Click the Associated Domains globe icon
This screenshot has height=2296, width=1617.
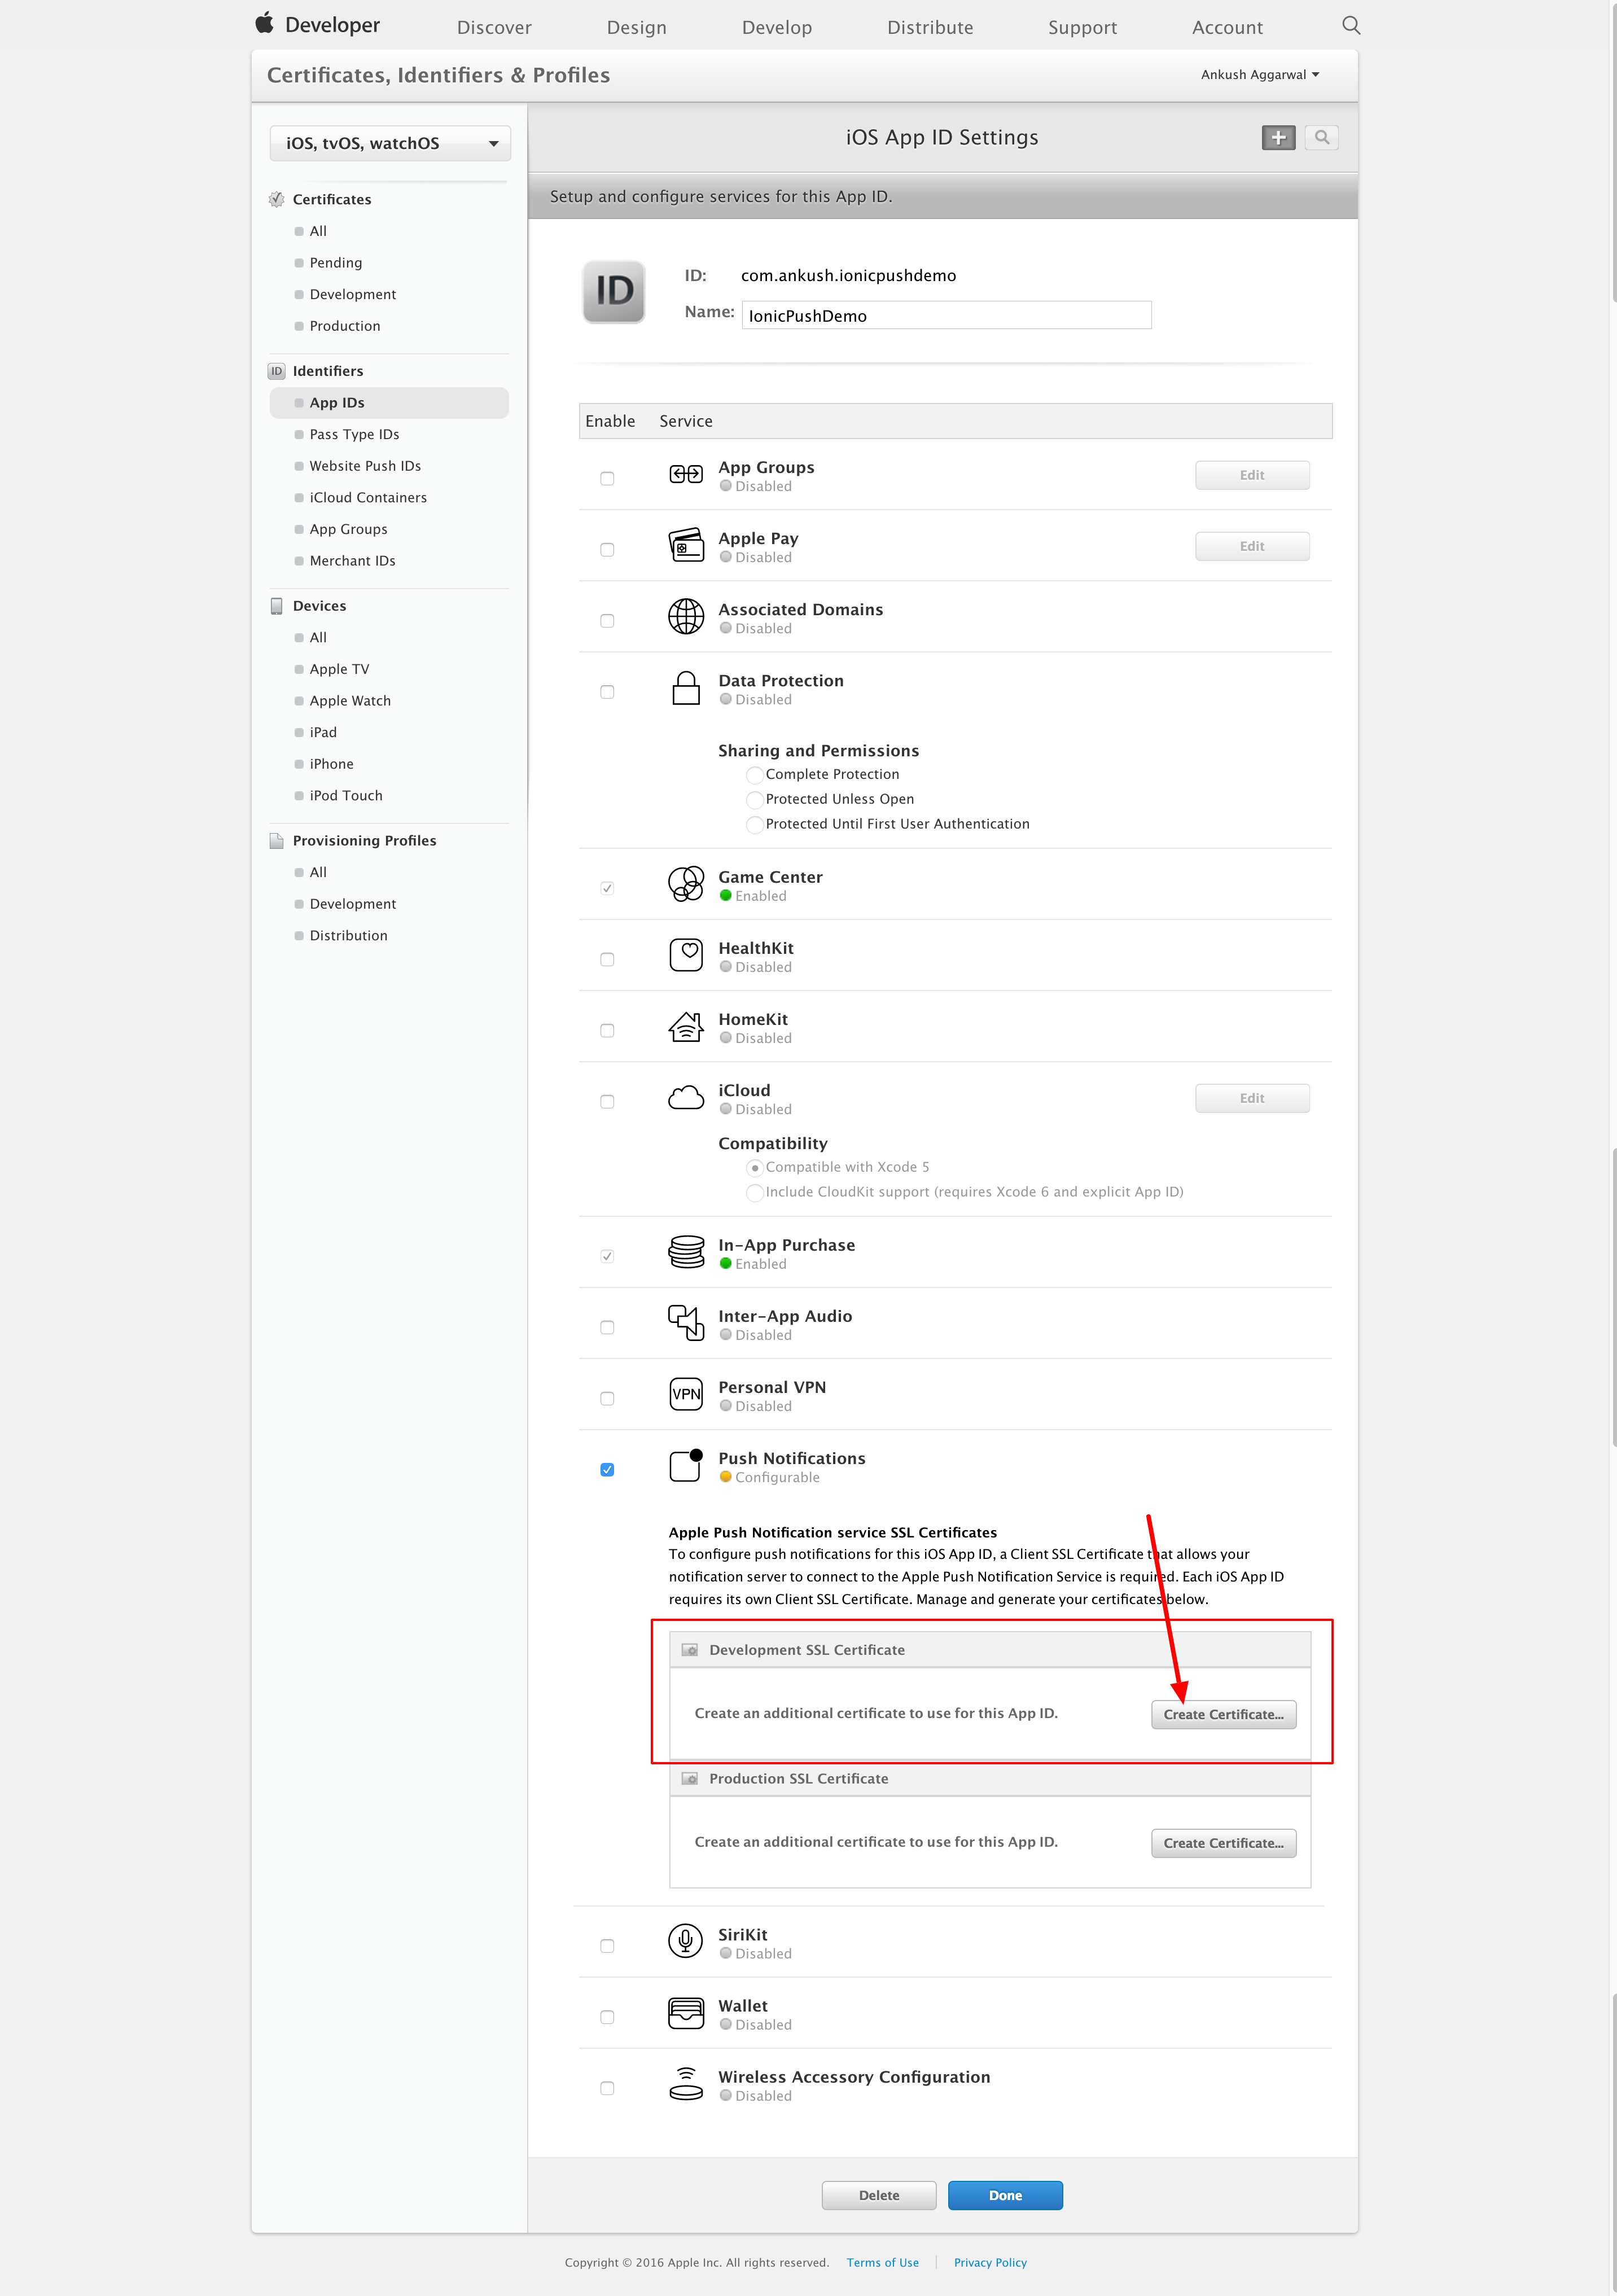tap(686, 617)
